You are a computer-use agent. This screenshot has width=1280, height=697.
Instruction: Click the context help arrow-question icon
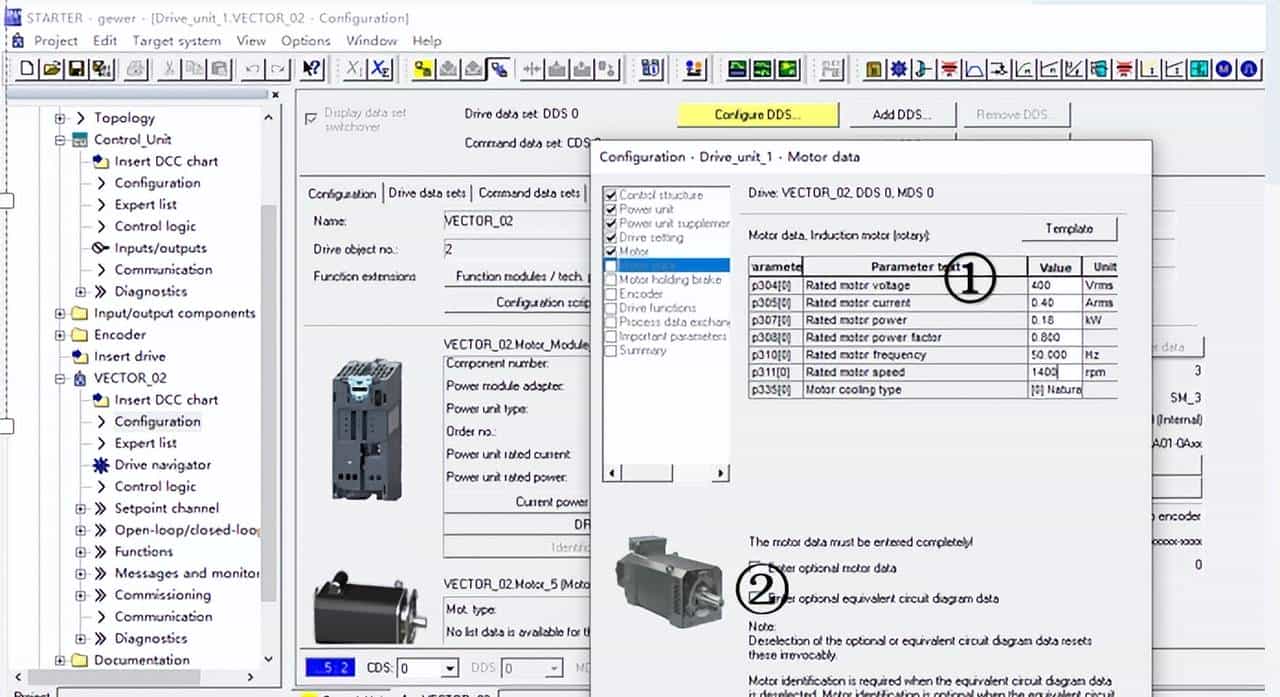click(311, 69)
